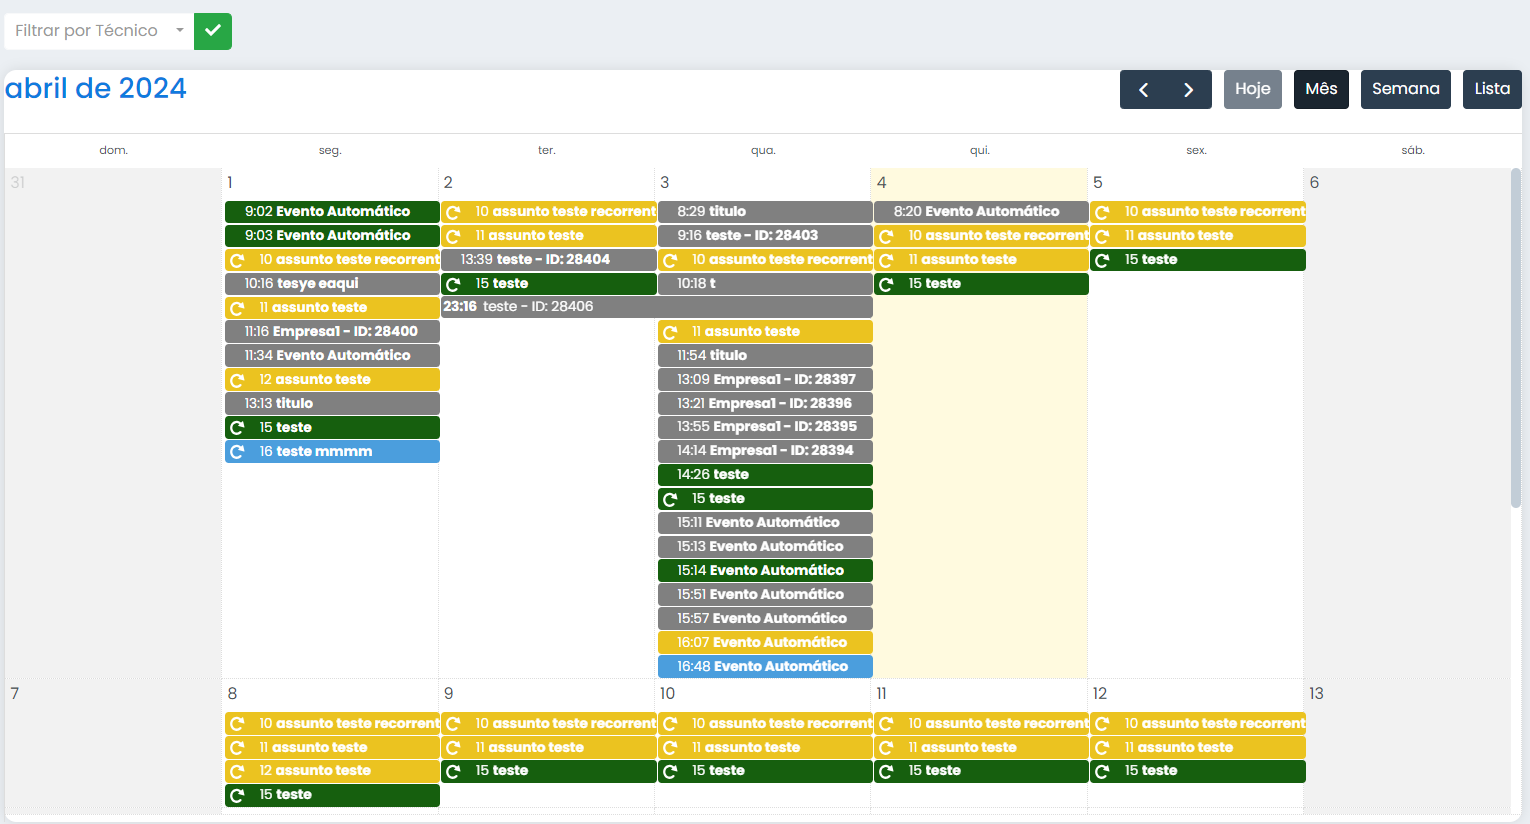
Task: Open yellow 16:07 Evento Automático
Action: 765,643
